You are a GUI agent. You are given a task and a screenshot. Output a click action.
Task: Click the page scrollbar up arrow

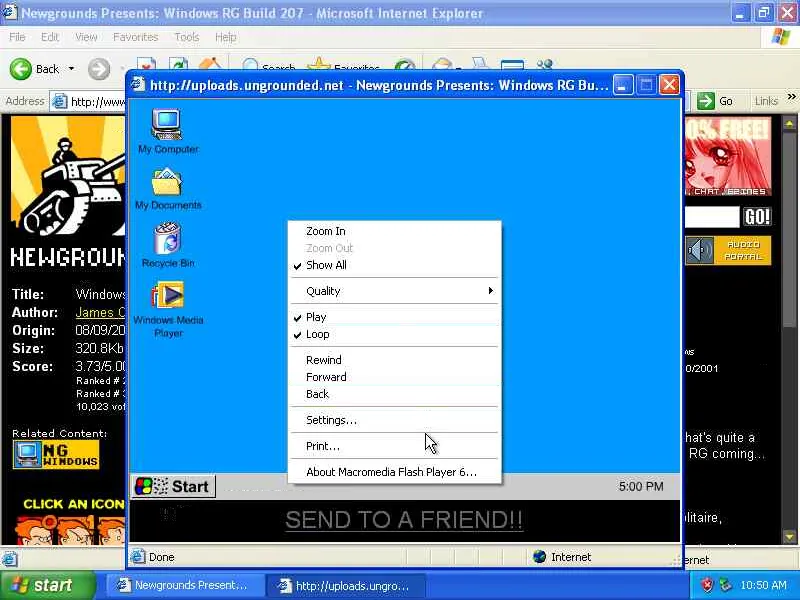[789, 123]
